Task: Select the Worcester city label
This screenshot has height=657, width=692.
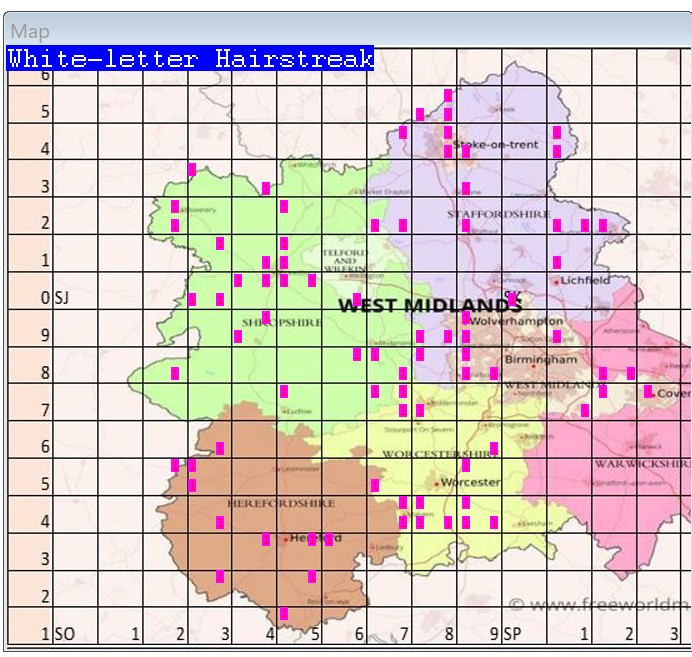Action: pos(476,482)
